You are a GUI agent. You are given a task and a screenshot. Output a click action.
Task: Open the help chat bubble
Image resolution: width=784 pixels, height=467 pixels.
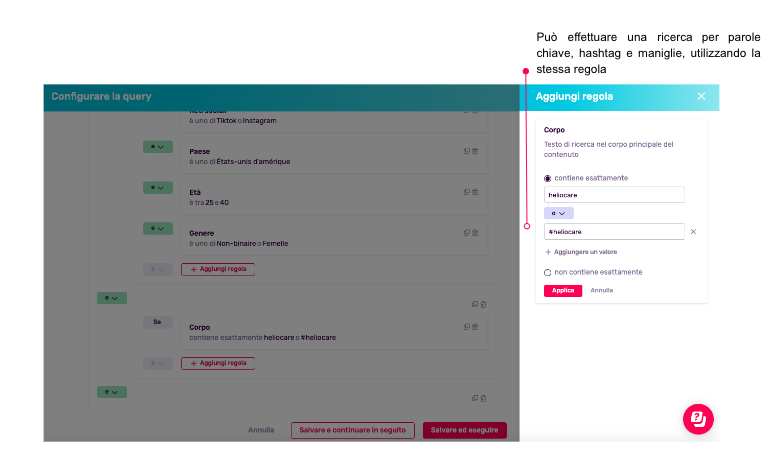(x=698, y=419)
